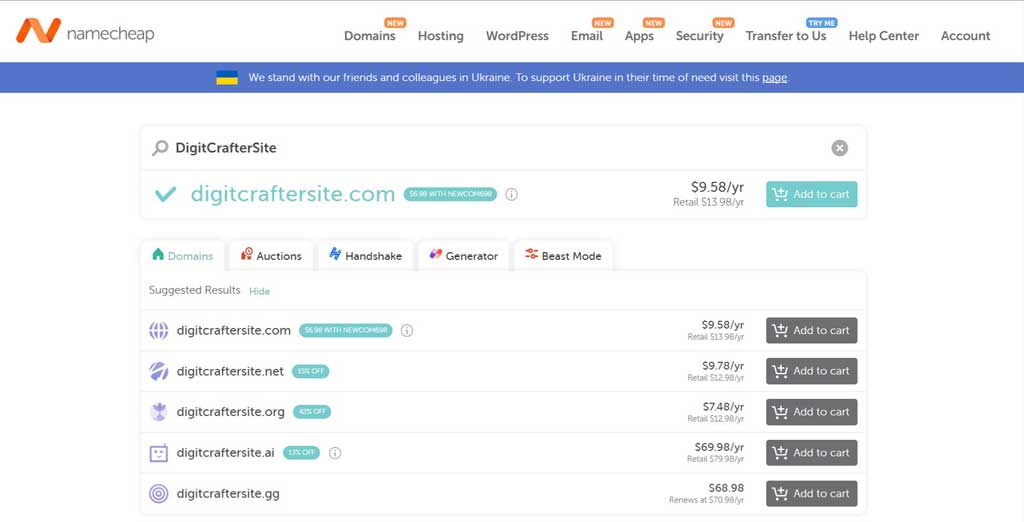This screenshot has width=1024, height=522.
Task: Open the WordPress menu
Action: 517,36
